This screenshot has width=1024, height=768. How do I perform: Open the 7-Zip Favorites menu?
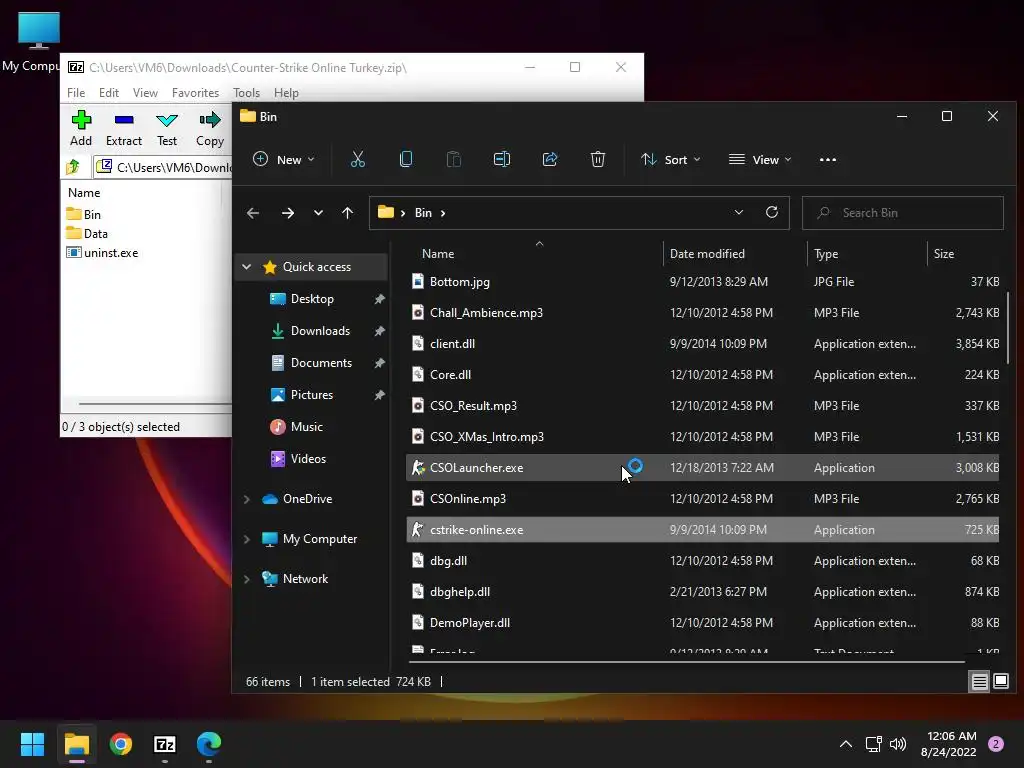[x=195, y=93]
